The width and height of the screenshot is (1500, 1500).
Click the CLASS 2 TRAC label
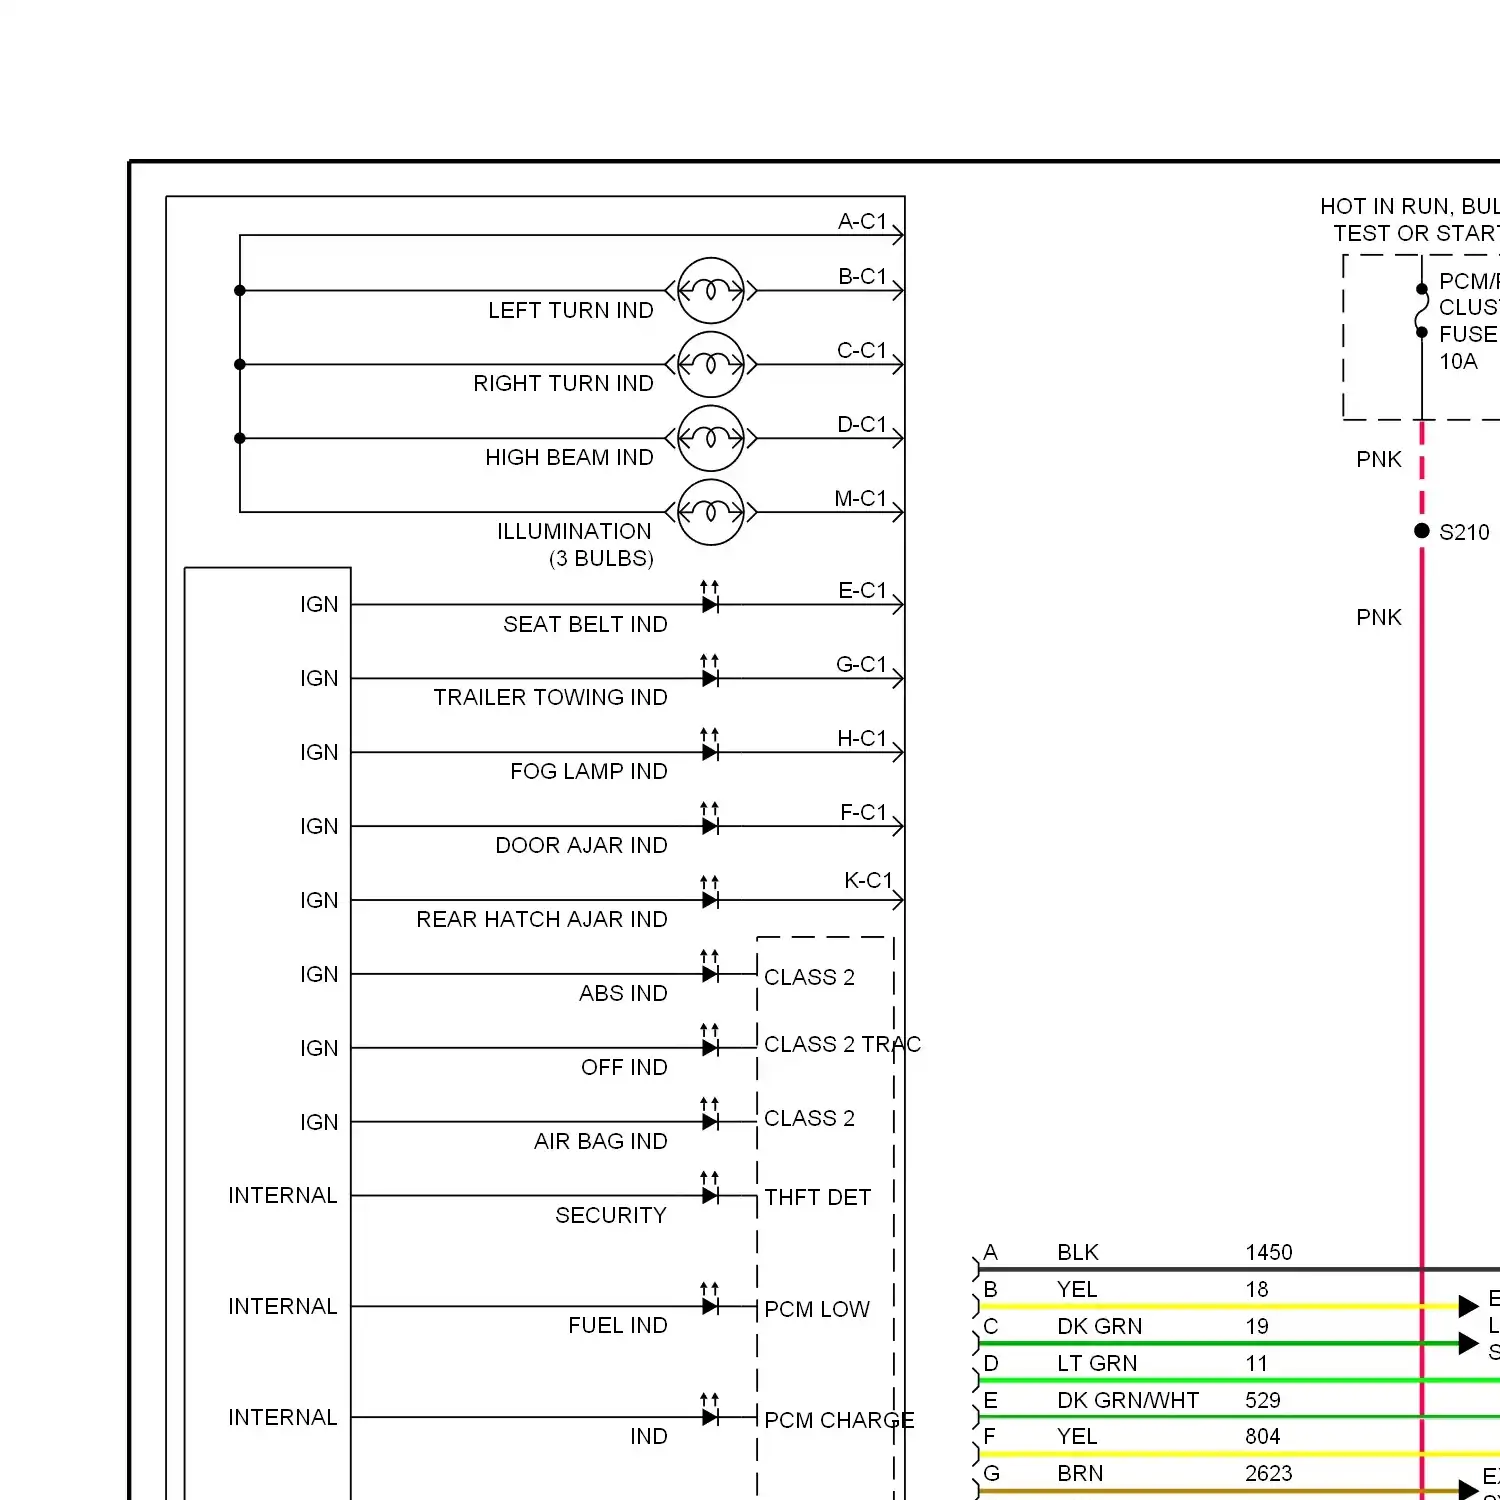pyautogui.click(x=842, y=1044)
